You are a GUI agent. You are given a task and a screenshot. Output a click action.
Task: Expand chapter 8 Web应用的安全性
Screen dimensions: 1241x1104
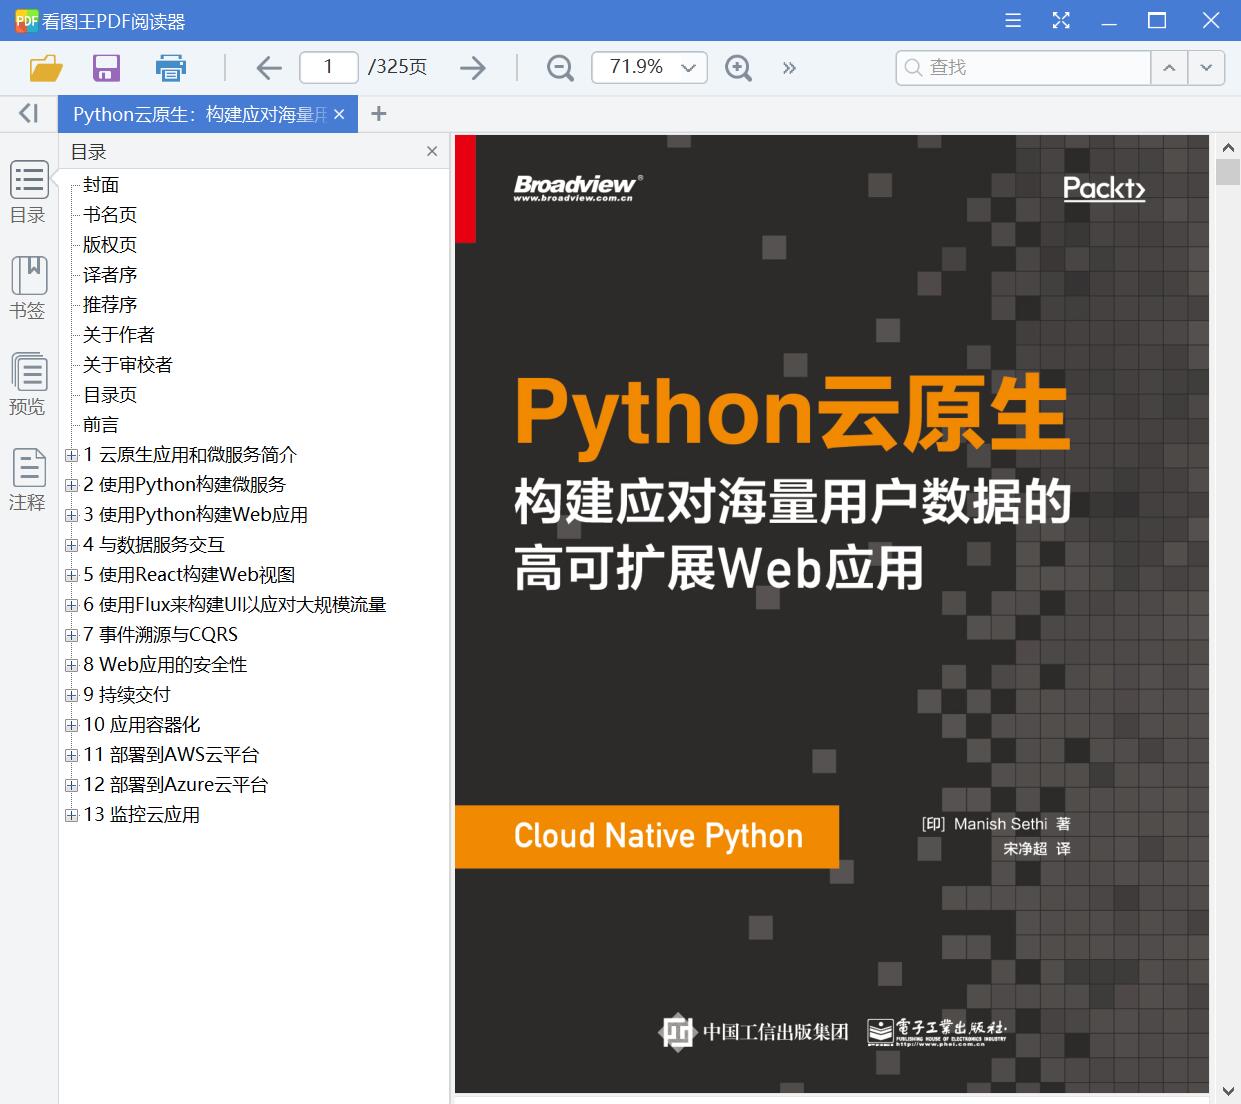tap(71, 665)
